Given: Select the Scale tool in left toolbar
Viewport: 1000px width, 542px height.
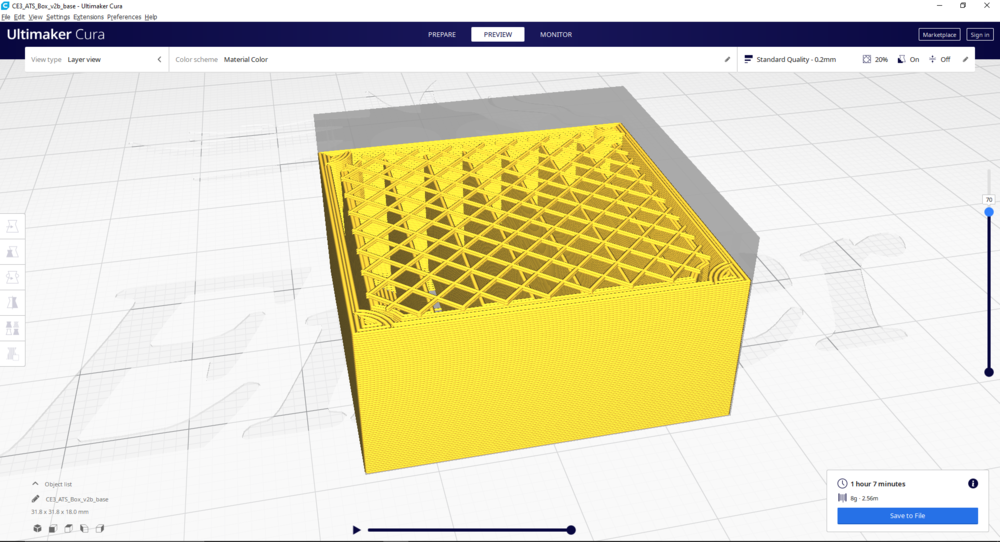Looking at the screenshot, I should coord(12,252).
